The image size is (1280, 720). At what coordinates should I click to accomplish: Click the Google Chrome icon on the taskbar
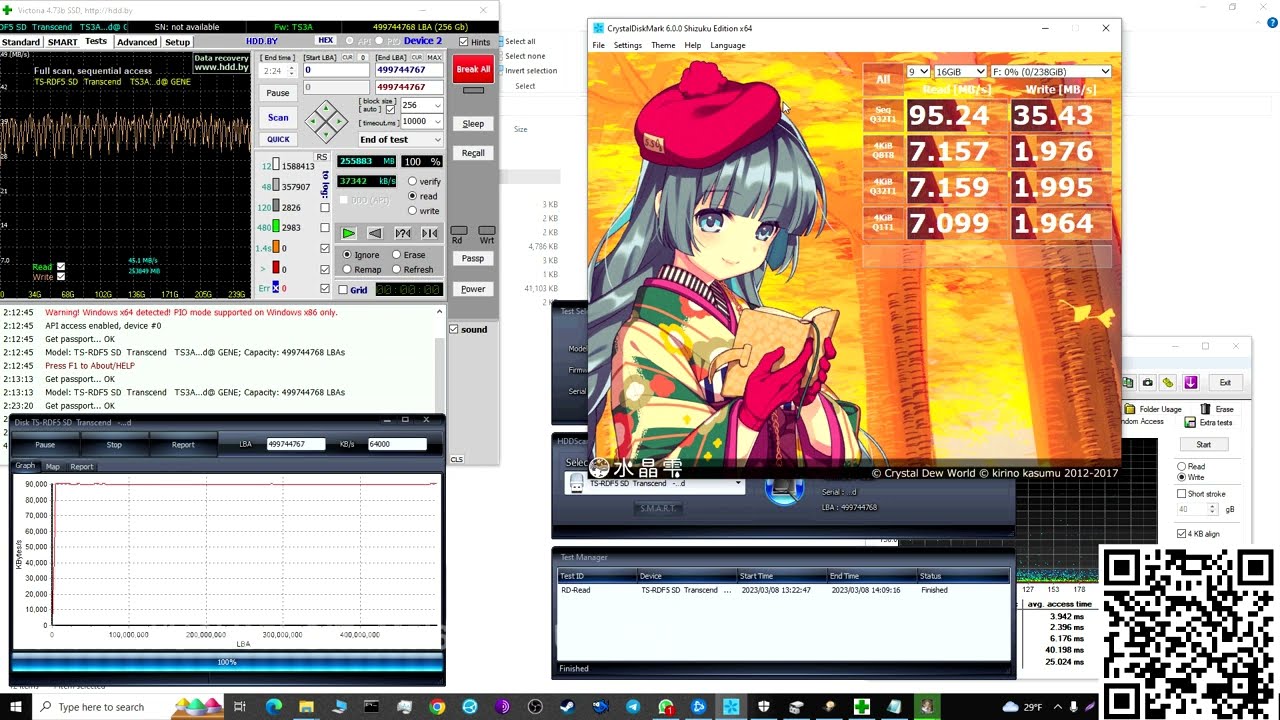(437, 707)
